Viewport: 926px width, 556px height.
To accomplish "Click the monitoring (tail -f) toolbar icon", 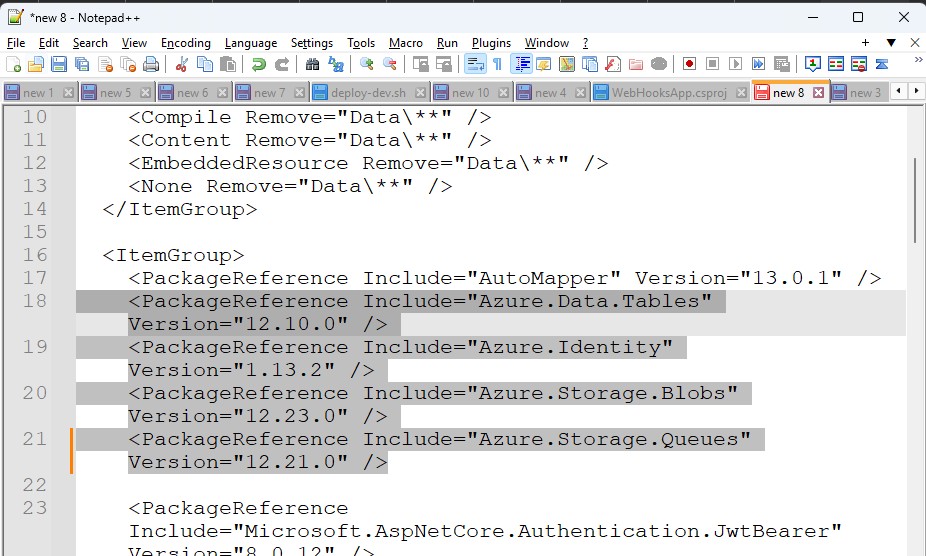I will pyautogui.click(x=659, y=64).
